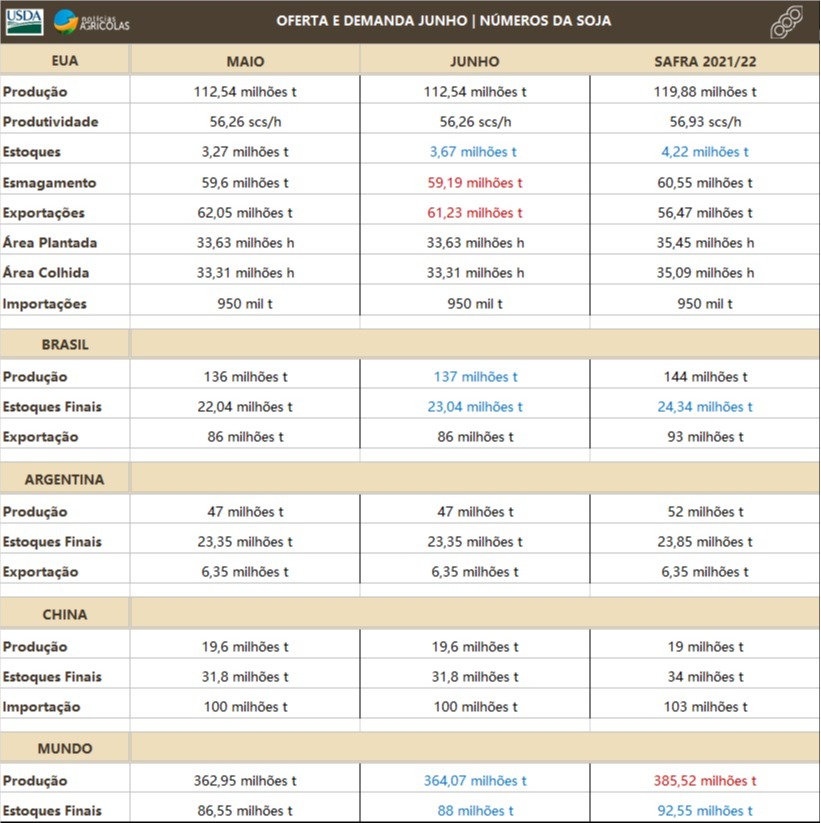Select the JUNHO column header
This screenshot has width=821, height=823.
pos(474,61)
